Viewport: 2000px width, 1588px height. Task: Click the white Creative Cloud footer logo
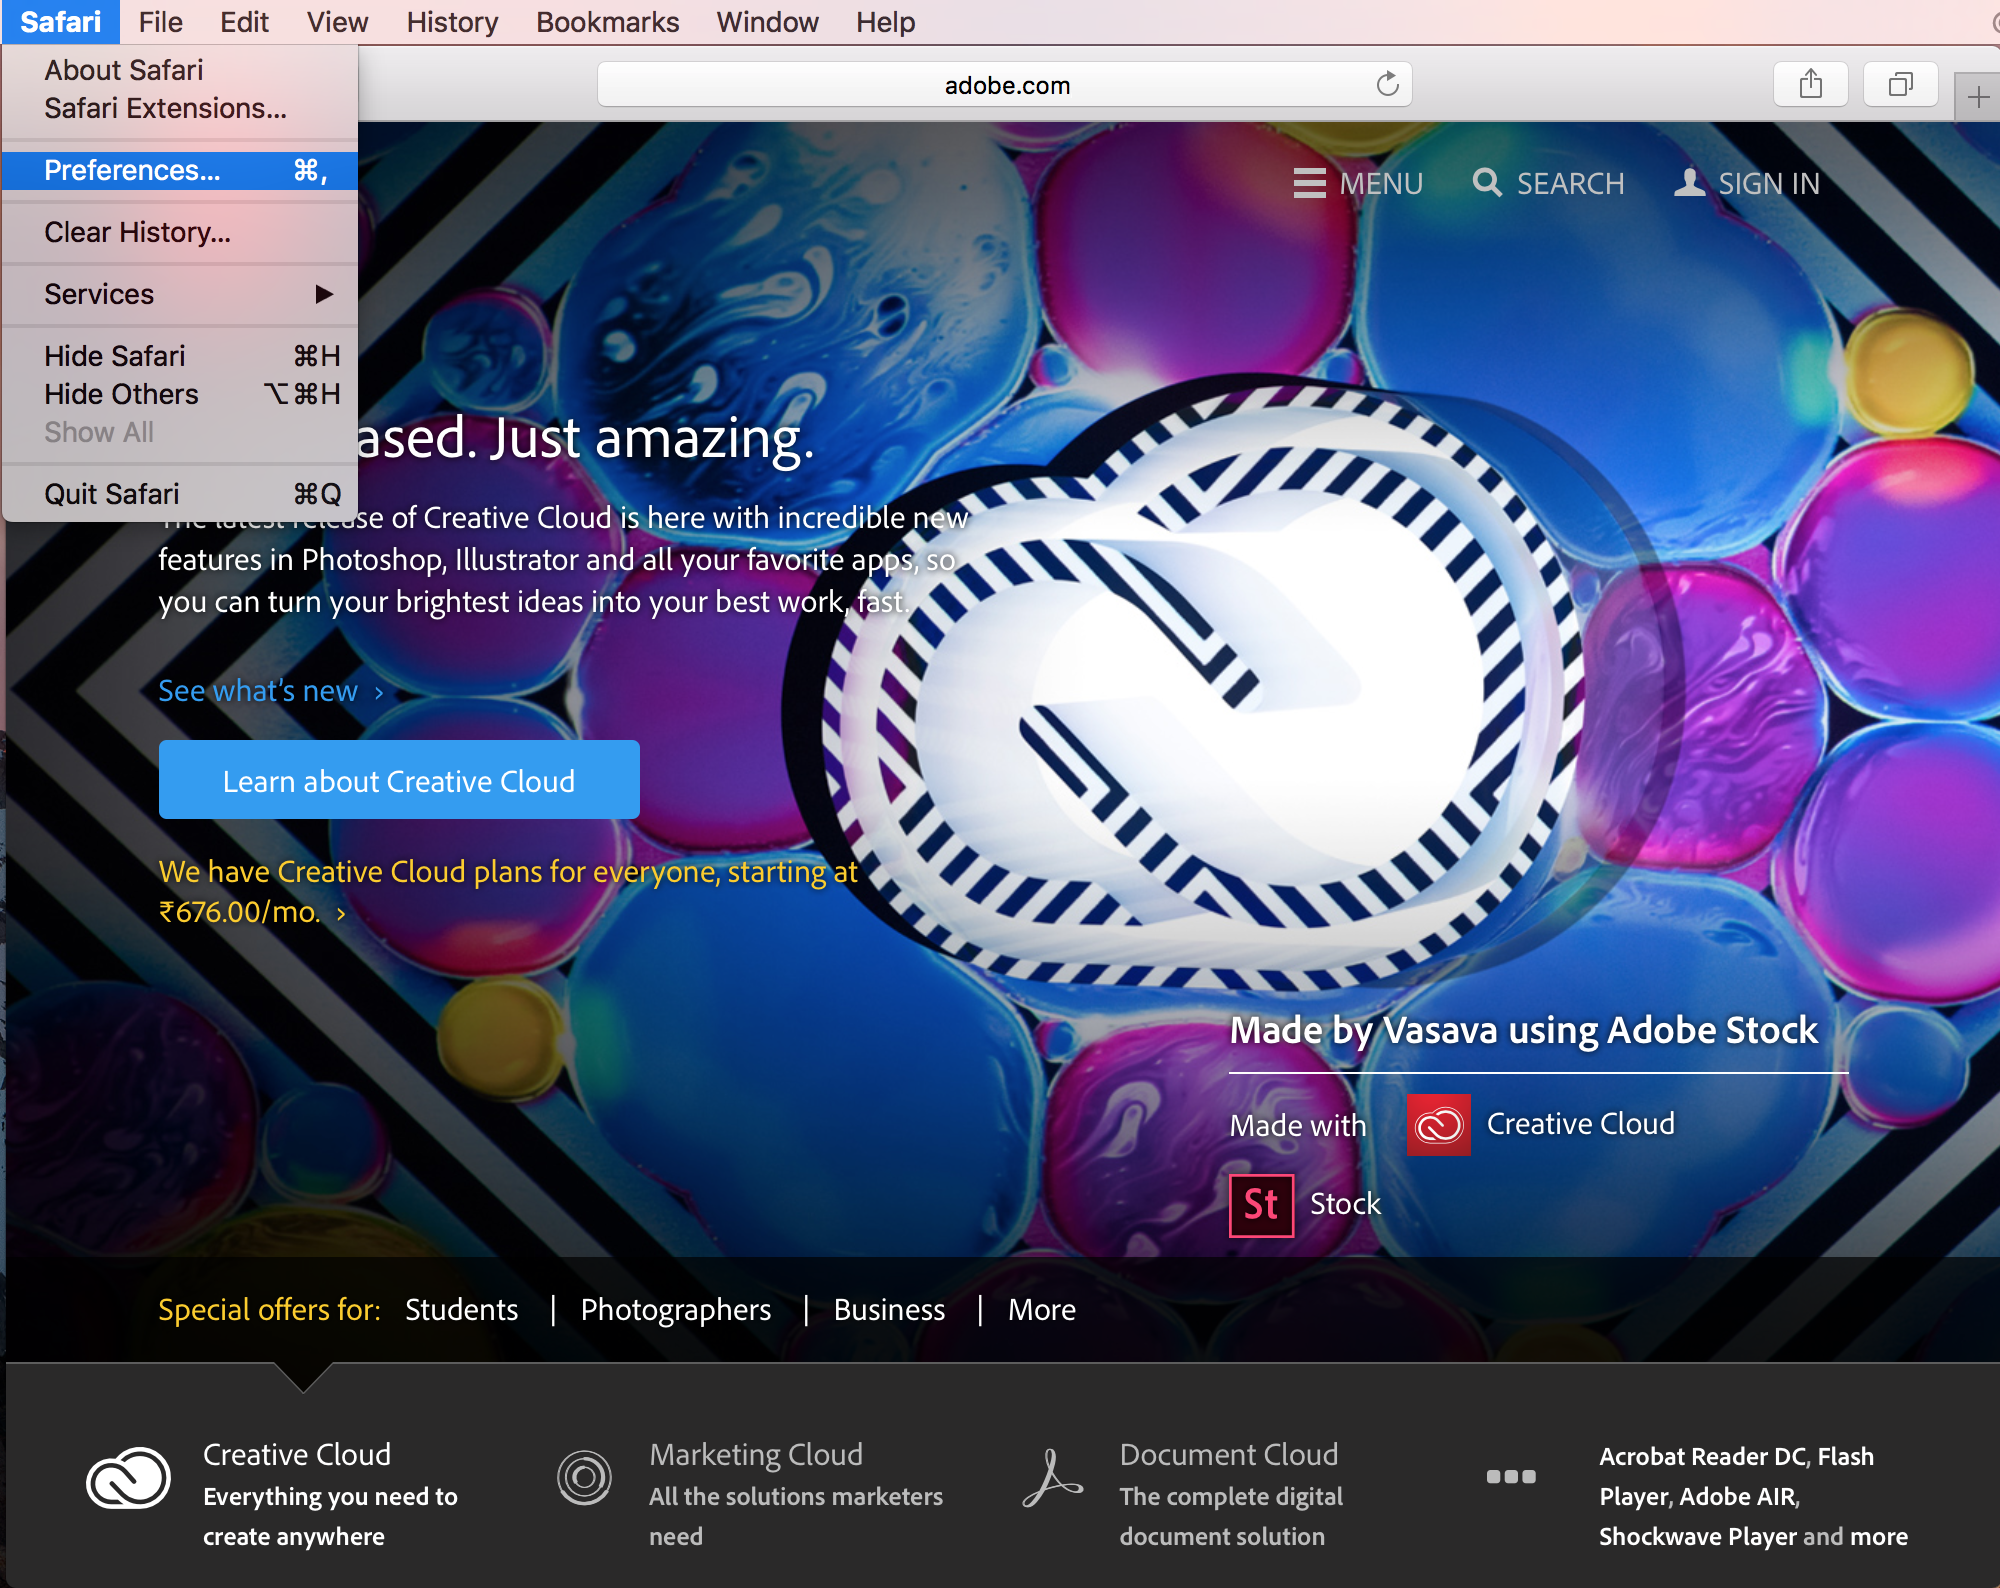(x=128, y=1478)
